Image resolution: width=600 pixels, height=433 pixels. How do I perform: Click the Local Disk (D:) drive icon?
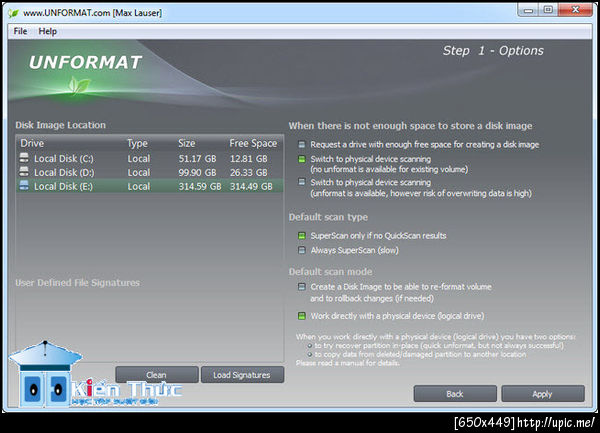pyautogui.click(x=24, y=171)
